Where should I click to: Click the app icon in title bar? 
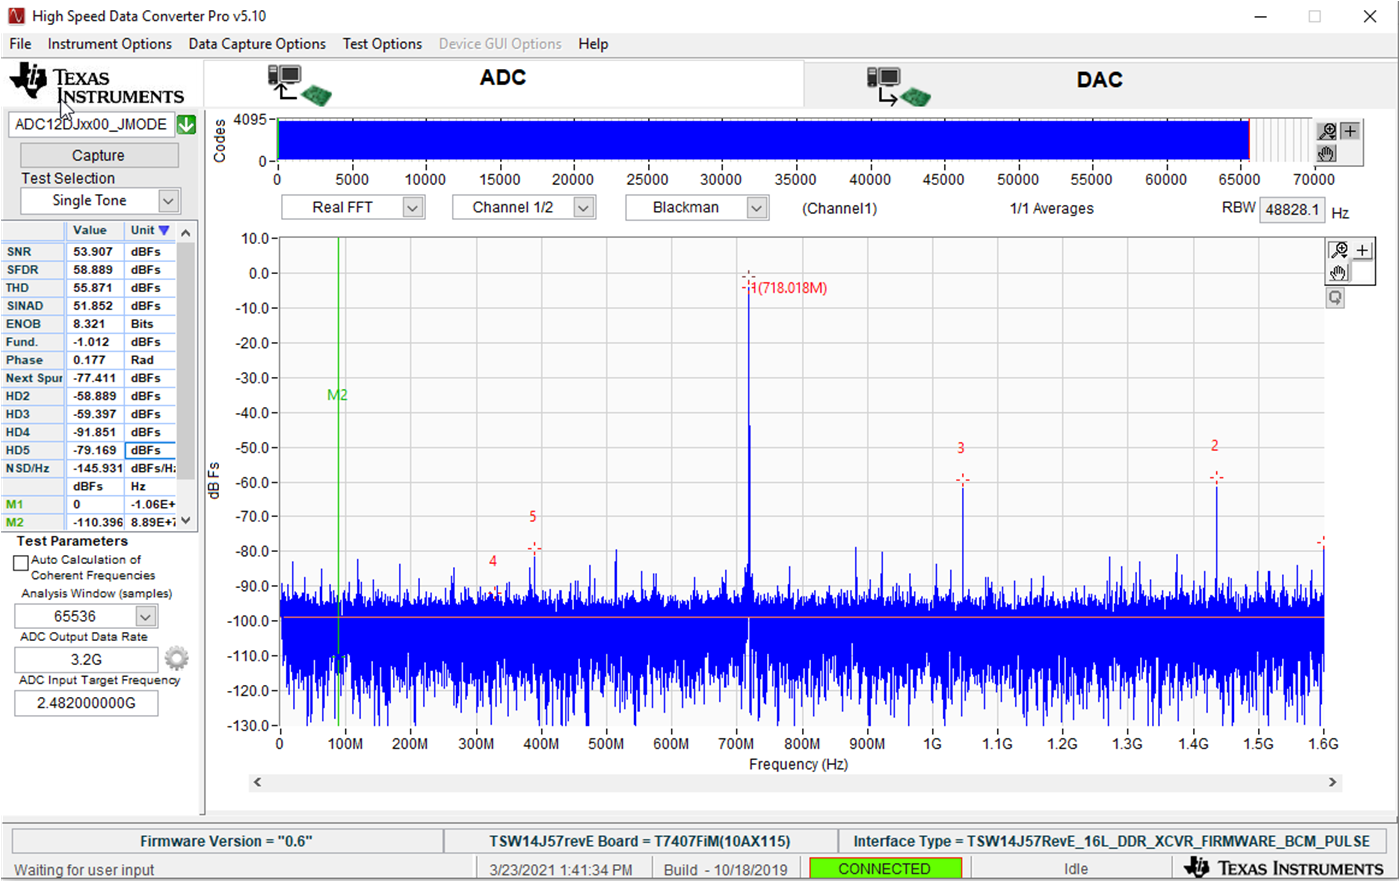[16, 16]
